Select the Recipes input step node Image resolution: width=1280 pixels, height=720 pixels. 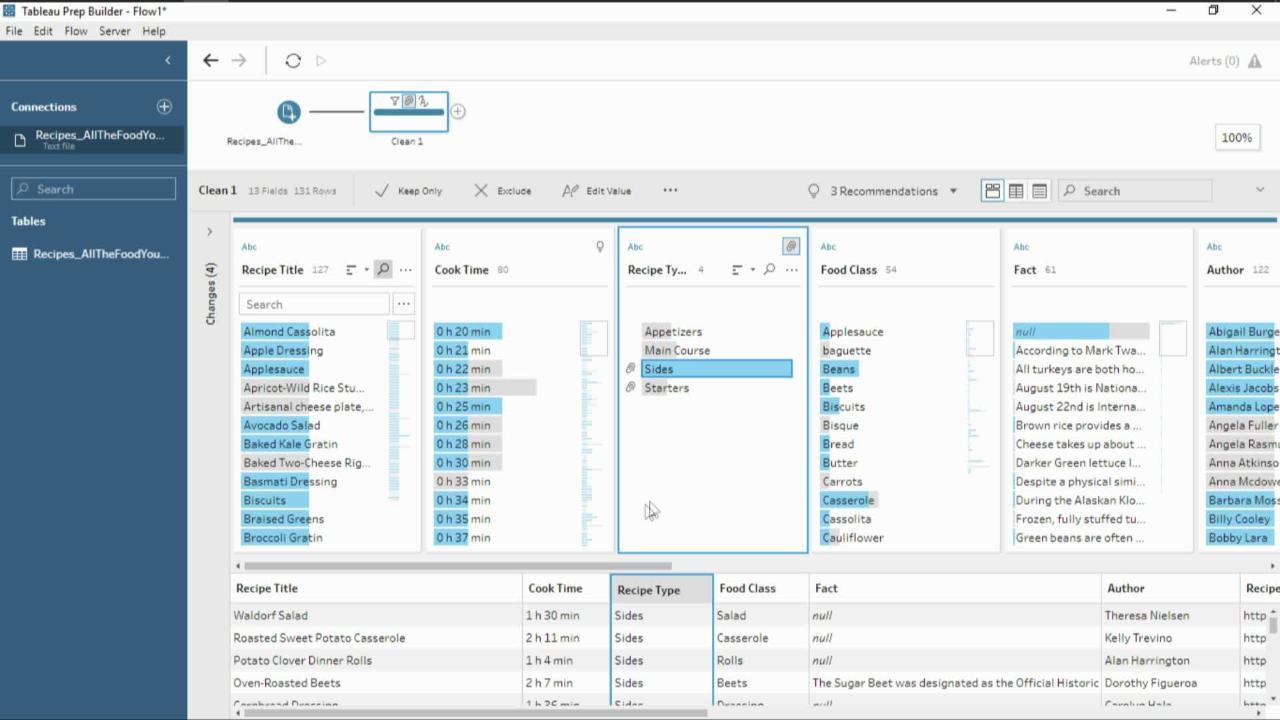click(x=289, y=112)
